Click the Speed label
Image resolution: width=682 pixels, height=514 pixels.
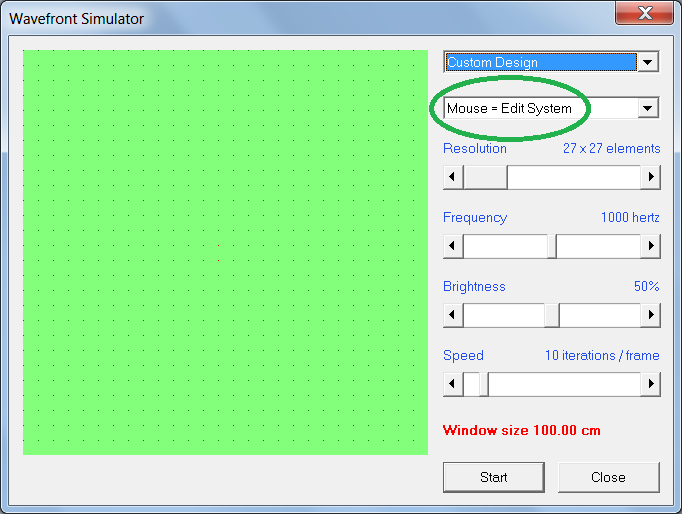point(463,355)
